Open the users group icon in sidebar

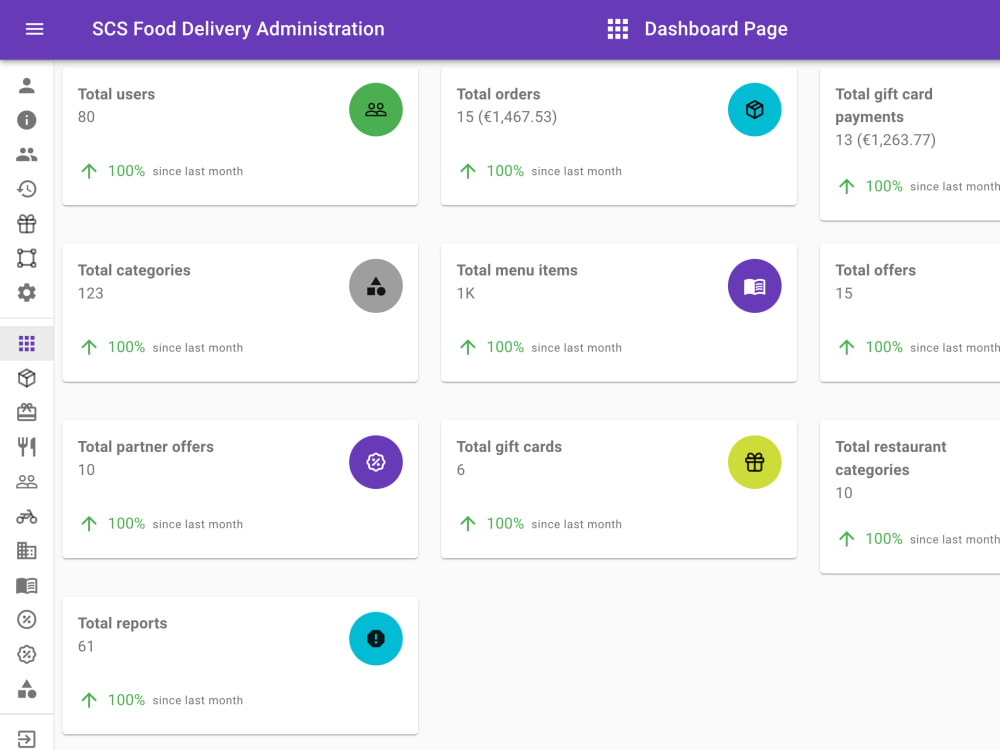coord(27,154)
